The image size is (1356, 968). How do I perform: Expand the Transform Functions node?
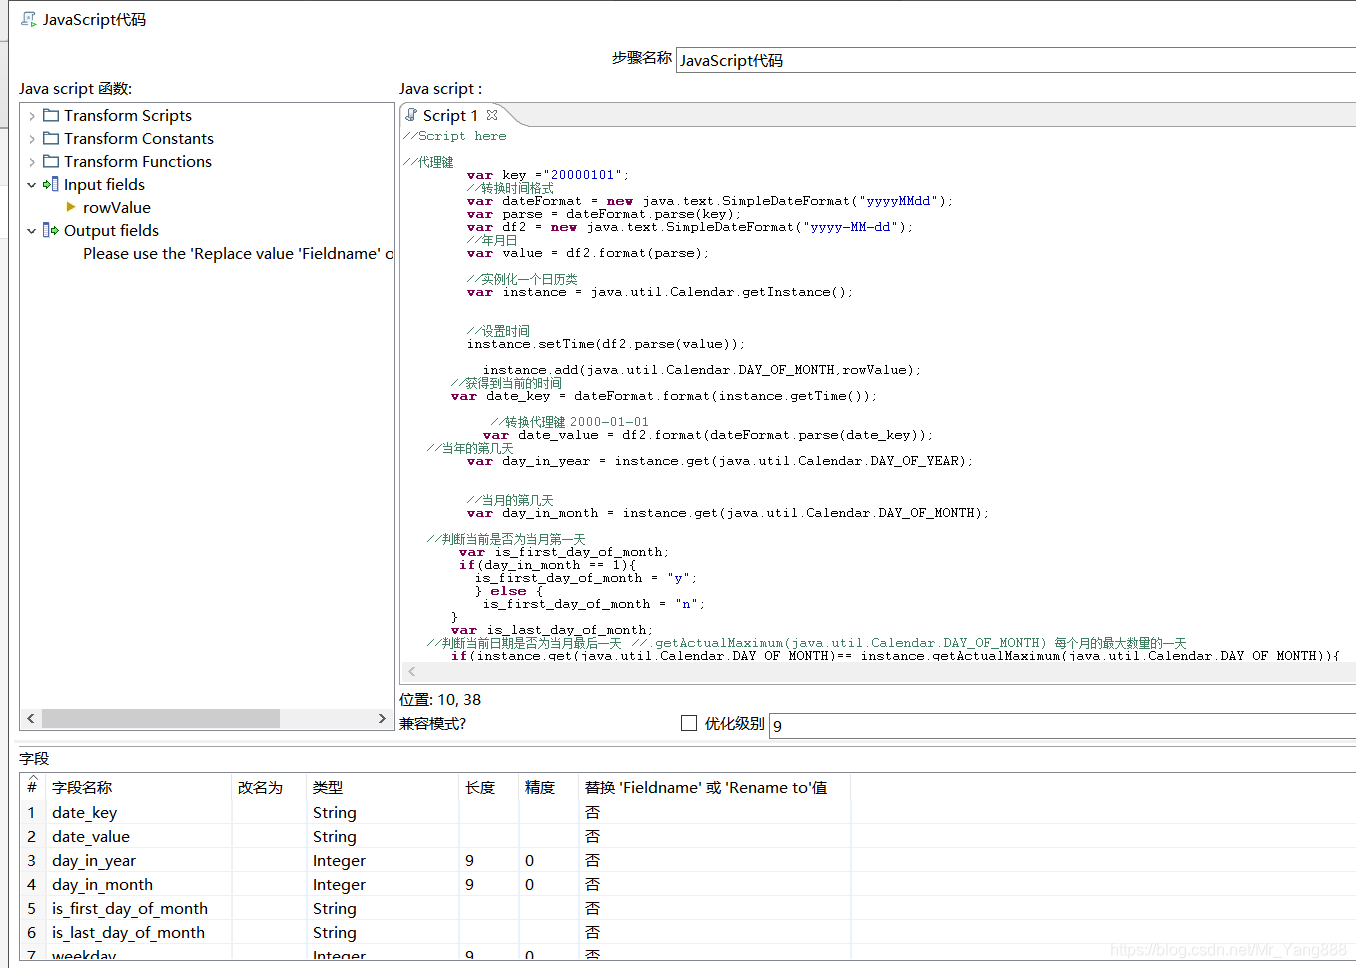pyautogui.click(x=32, y=162)
